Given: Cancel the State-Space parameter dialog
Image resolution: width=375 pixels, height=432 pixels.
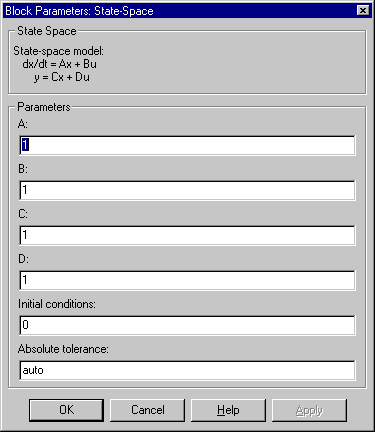Looking at the screenshot, I should (147, 410).
